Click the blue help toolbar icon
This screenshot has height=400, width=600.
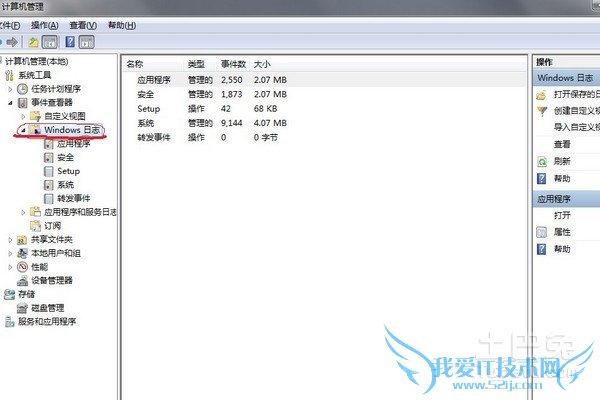point(70,41)
